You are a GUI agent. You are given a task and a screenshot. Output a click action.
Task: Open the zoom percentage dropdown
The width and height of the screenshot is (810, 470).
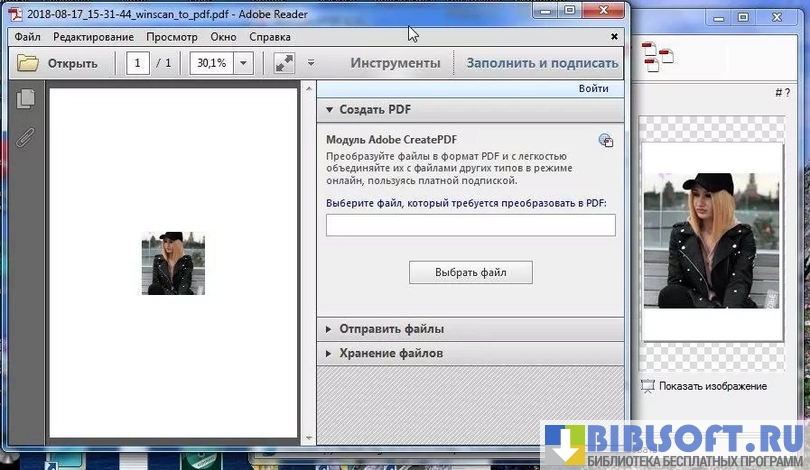point(243,63)
